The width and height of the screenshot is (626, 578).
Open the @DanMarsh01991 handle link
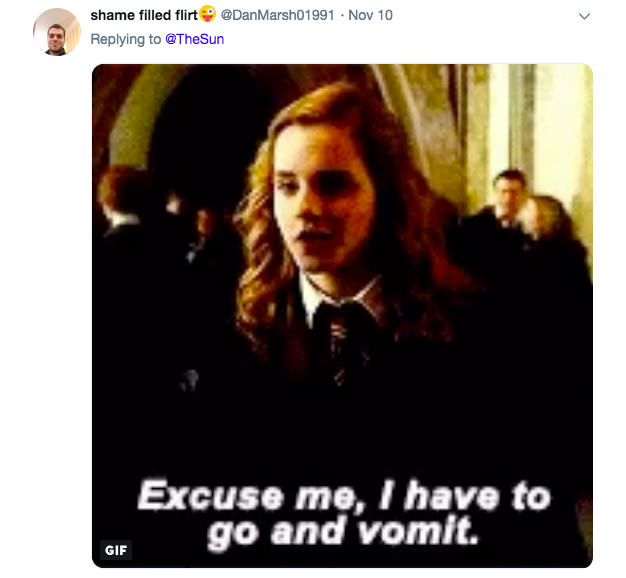pyautogui.click(x=277, y=15)
